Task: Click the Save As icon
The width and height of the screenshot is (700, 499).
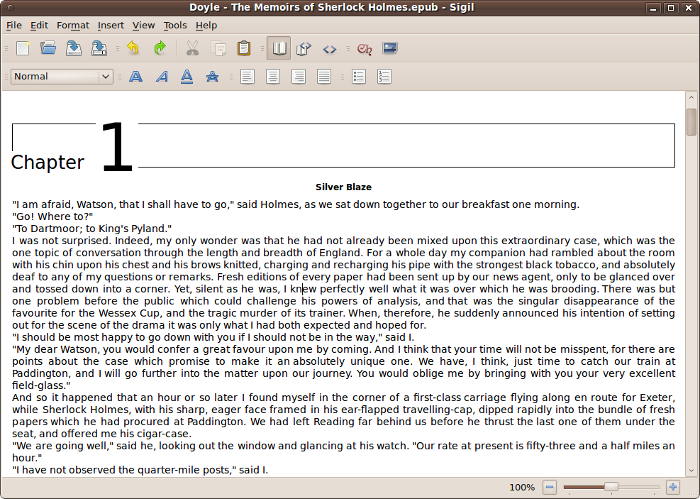Action: click(99, 48)
